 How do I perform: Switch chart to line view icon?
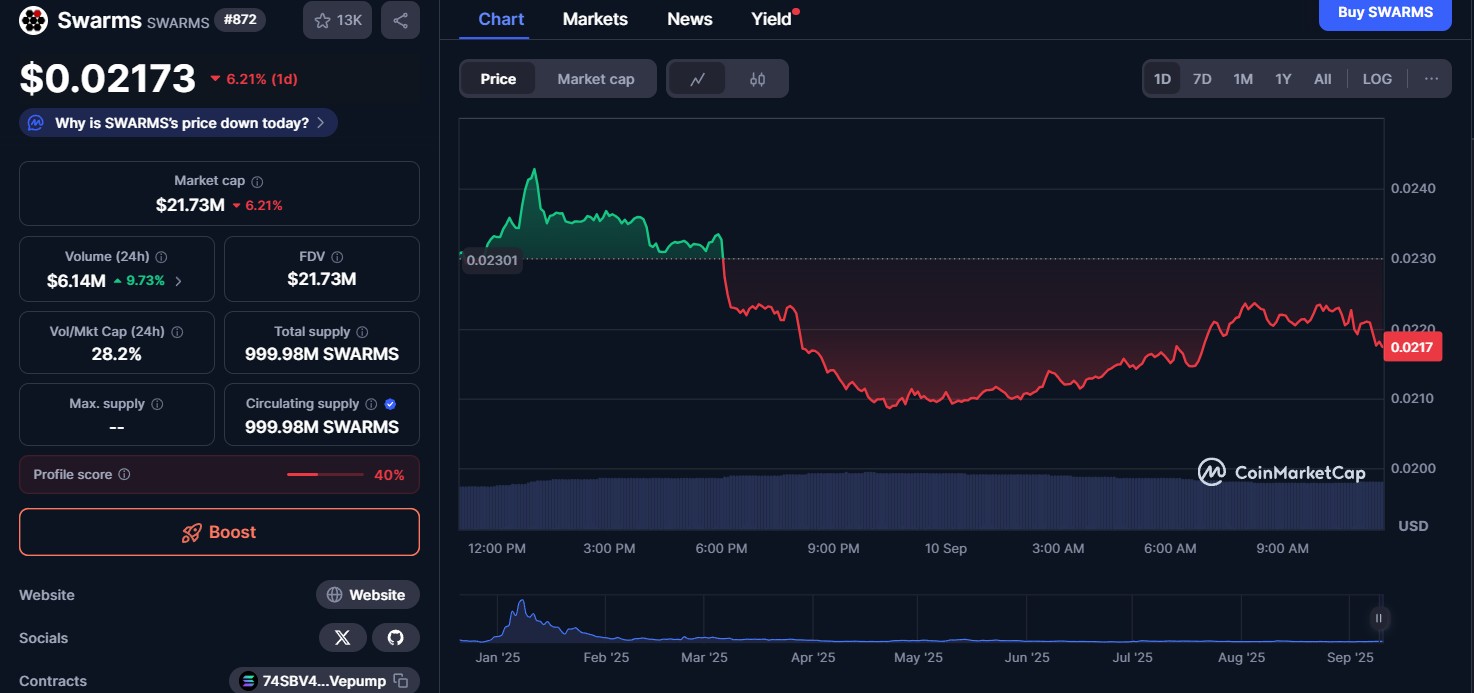(698, 79)
